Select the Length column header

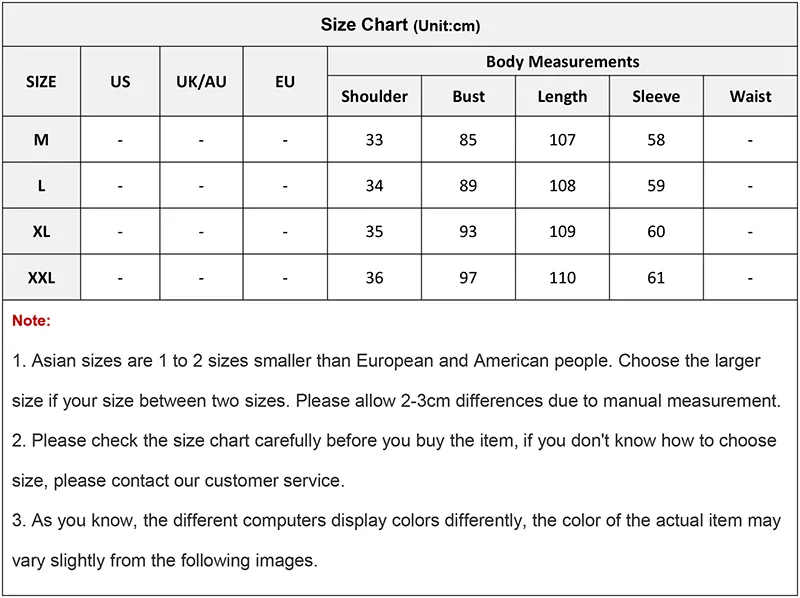562,96
